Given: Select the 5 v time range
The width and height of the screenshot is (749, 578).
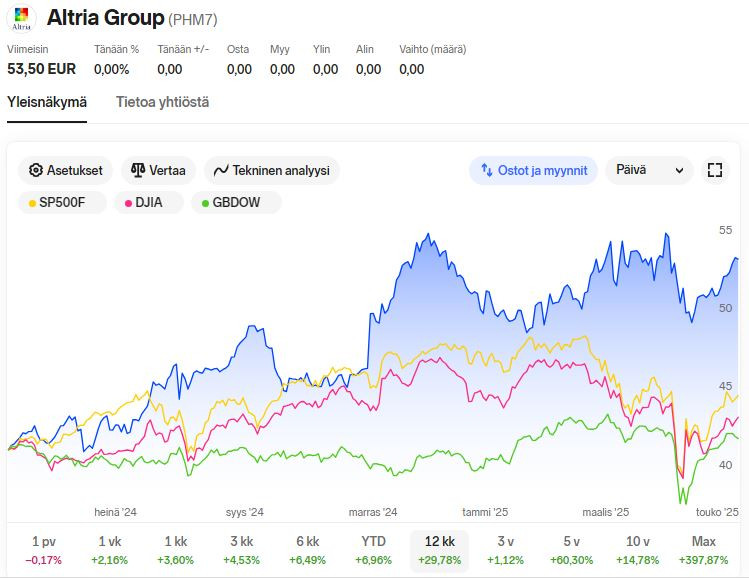Looking at the screenshot, I should pyautogui.click(x=571, y=550).
